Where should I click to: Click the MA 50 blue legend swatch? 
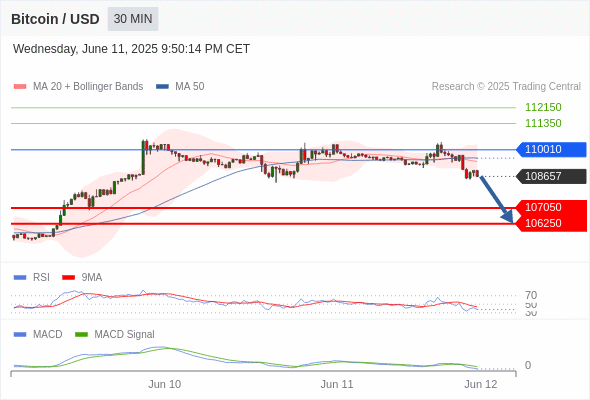click(x=162, y=87)
